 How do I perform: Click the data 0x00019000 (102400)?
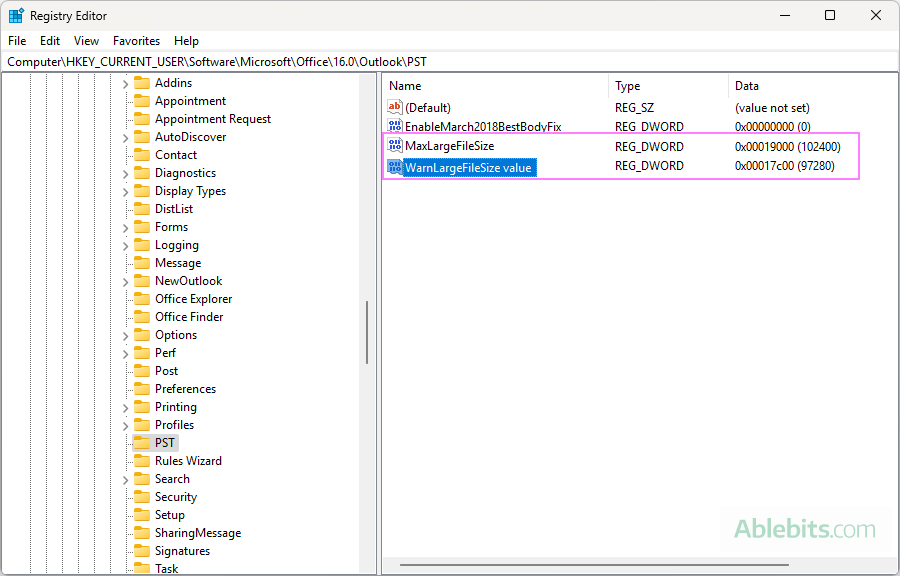[788, 146]
